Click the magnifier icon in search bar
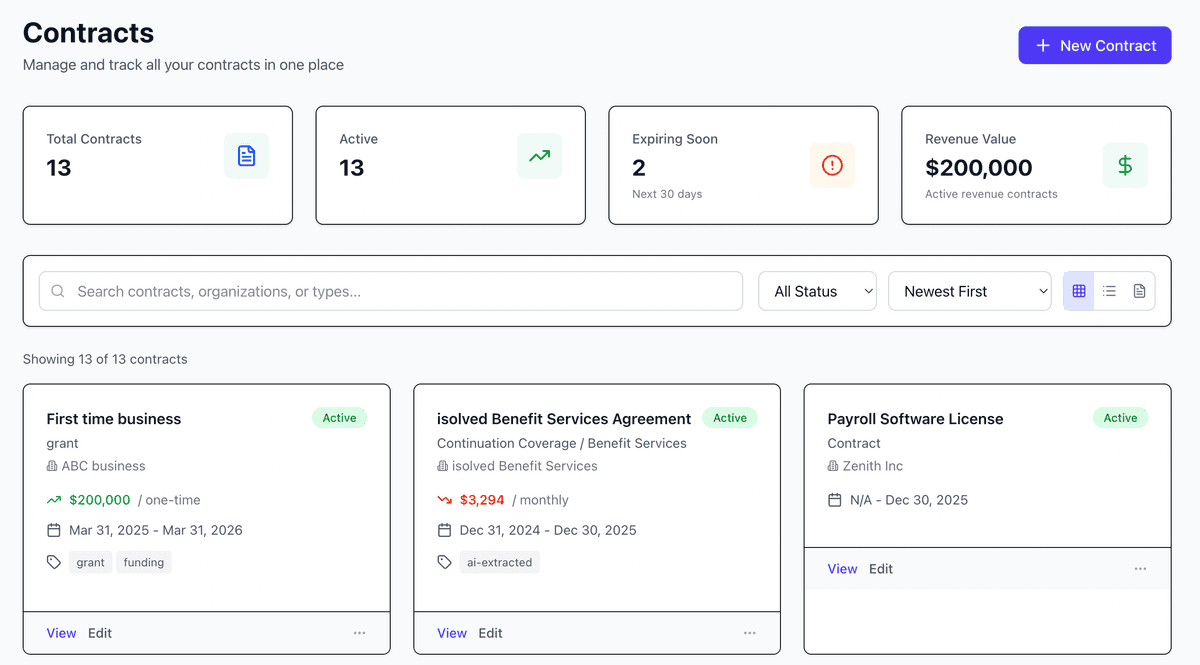Image resolution: width=1200 pixels, height=665 pixels. [58, 291]
